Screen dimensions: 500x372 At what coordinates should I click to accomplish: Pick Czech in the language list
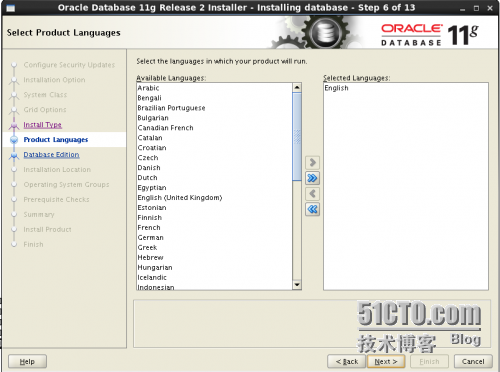(x=214, y=158)
